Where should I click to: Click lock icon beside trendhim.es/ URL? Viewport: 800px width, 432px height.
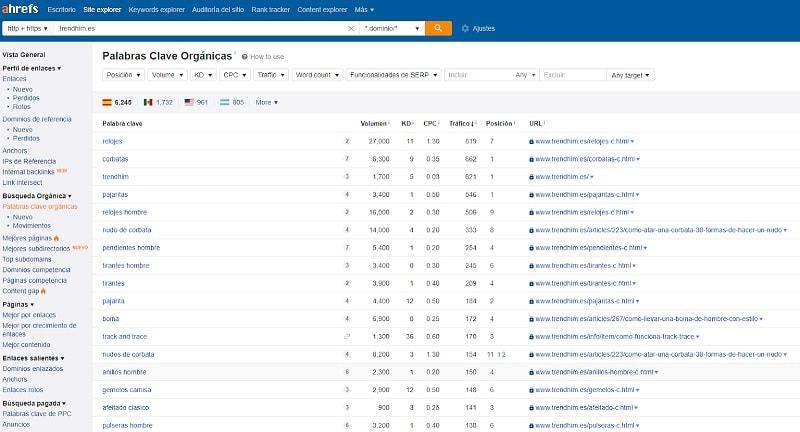pyautogui.click(x=531, y=177)
